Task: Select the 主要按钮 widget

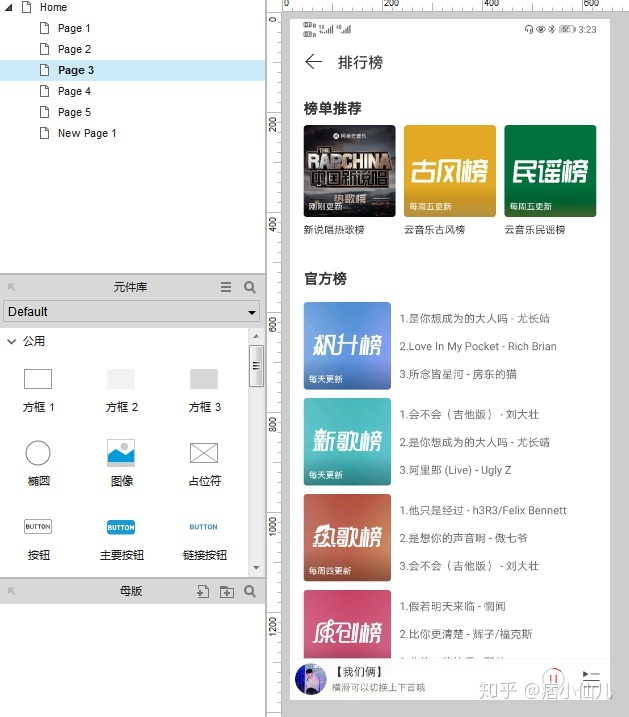Action: point(121,539)
